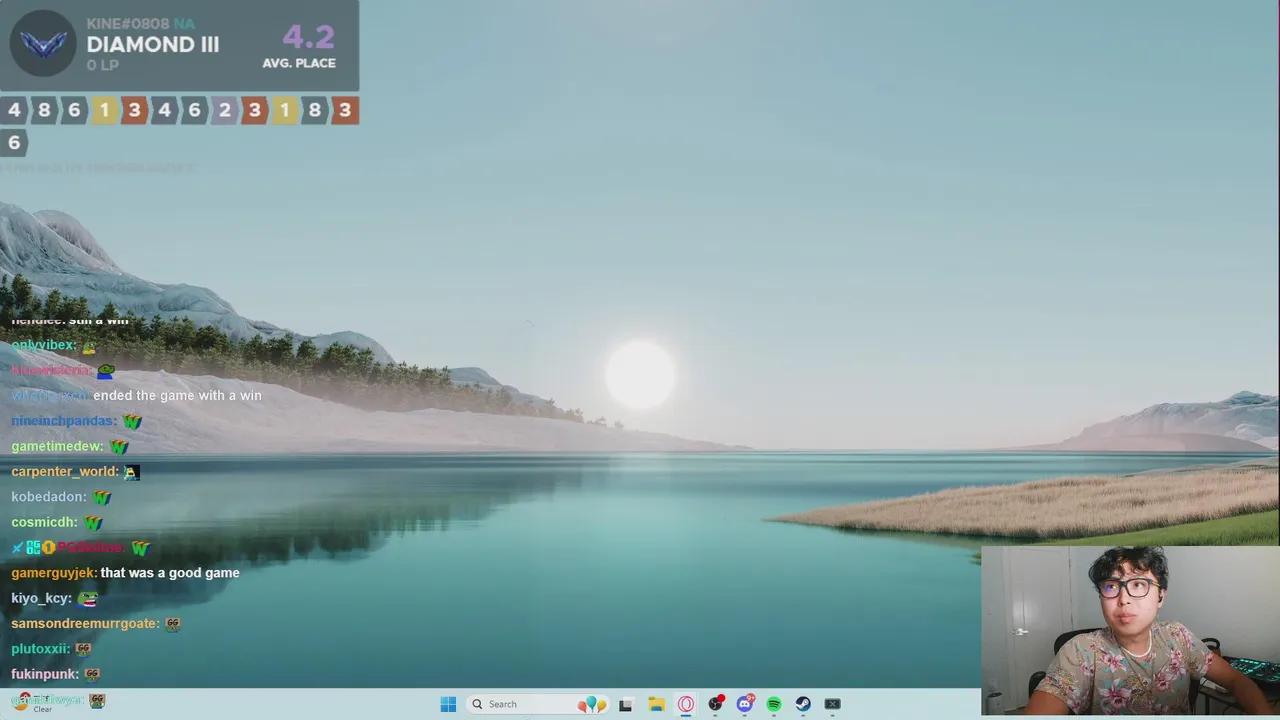Open File Explorer from the taskbar
Image resolution: width=1280 pixels, height=720 pixels.
(x=656, y=704)
